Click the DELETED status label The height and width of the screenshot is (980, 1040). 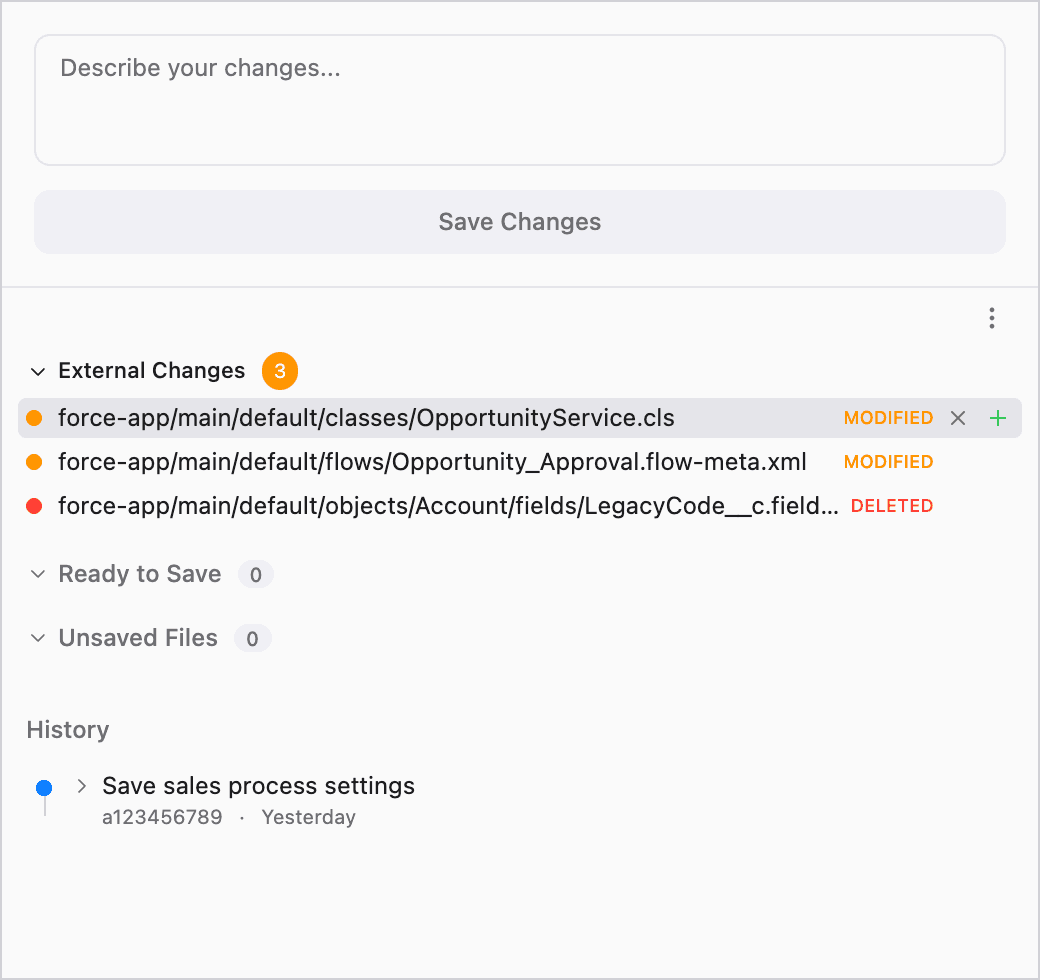(891, 506)
